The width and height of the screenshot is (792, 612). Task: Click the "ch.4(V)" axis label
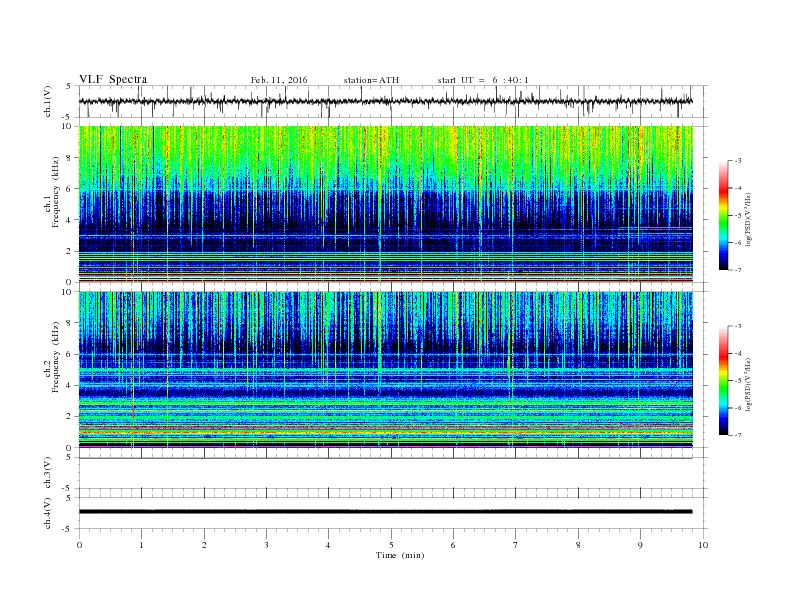[48, 513]
